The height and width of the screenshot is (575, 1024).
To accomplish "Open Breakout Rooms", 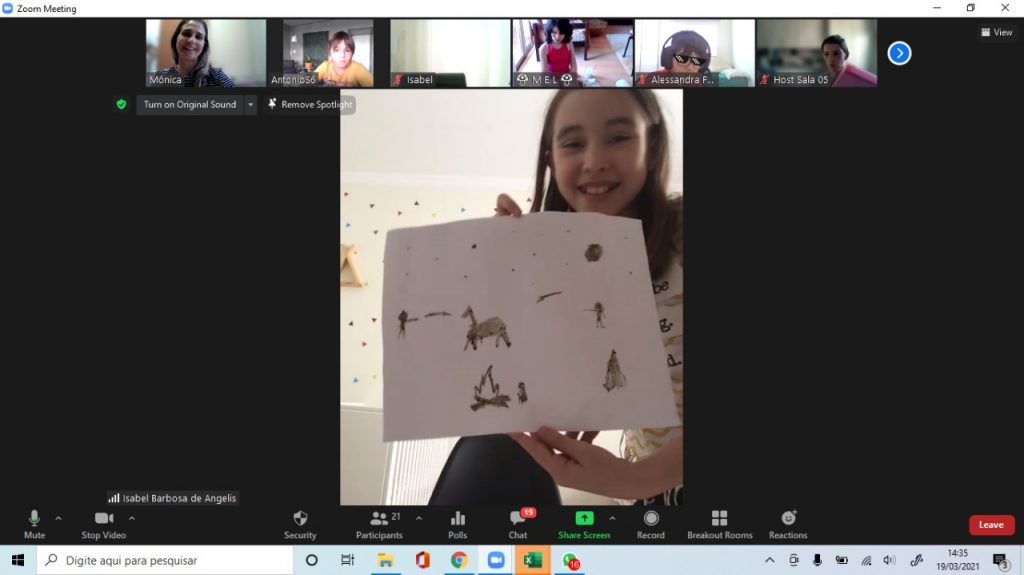I will 720,525.
